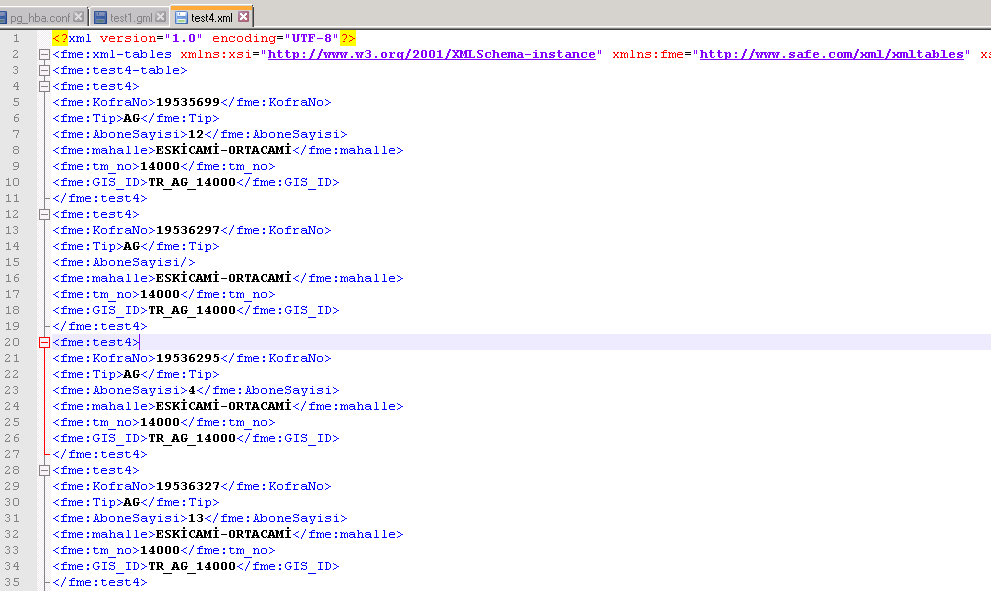This screenshot has height=591, width=991.
Task: Open the safe.com xmltables link
Action: coord(832,54)
